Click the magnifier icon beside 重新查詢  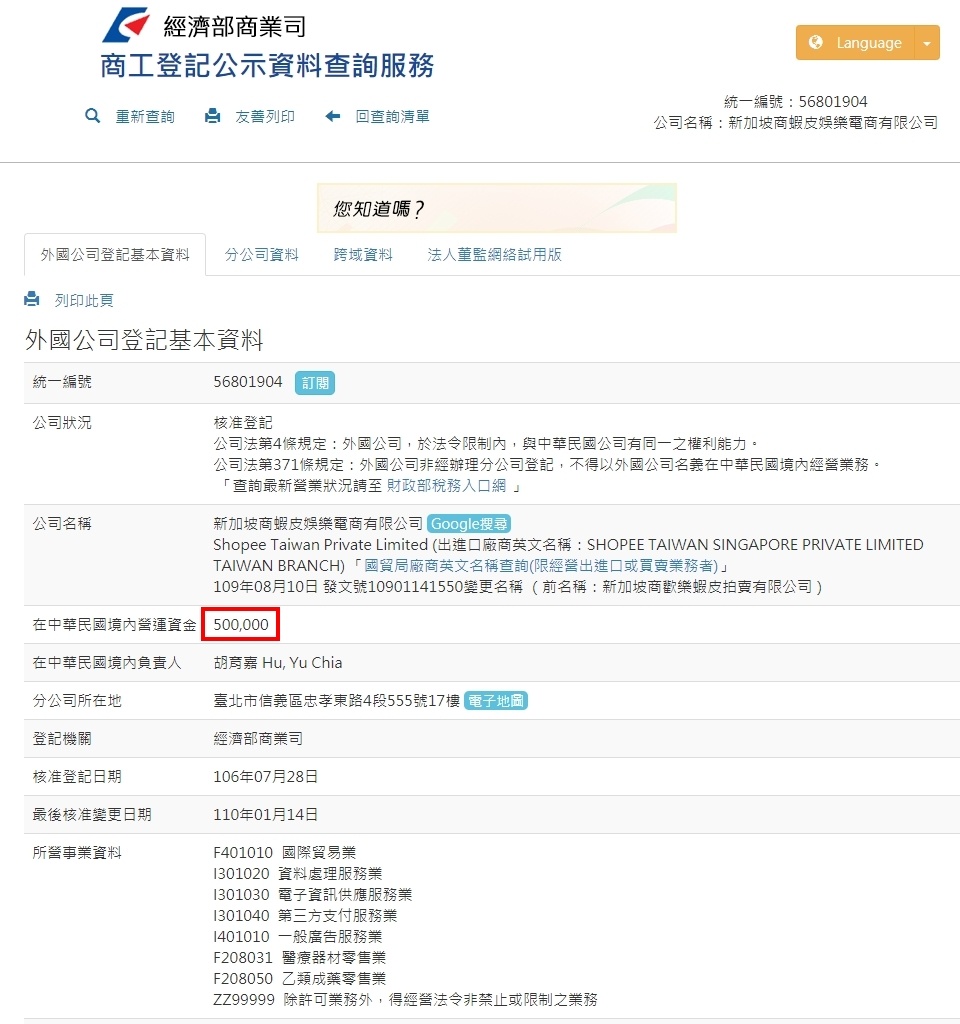(x=93, y=116)
